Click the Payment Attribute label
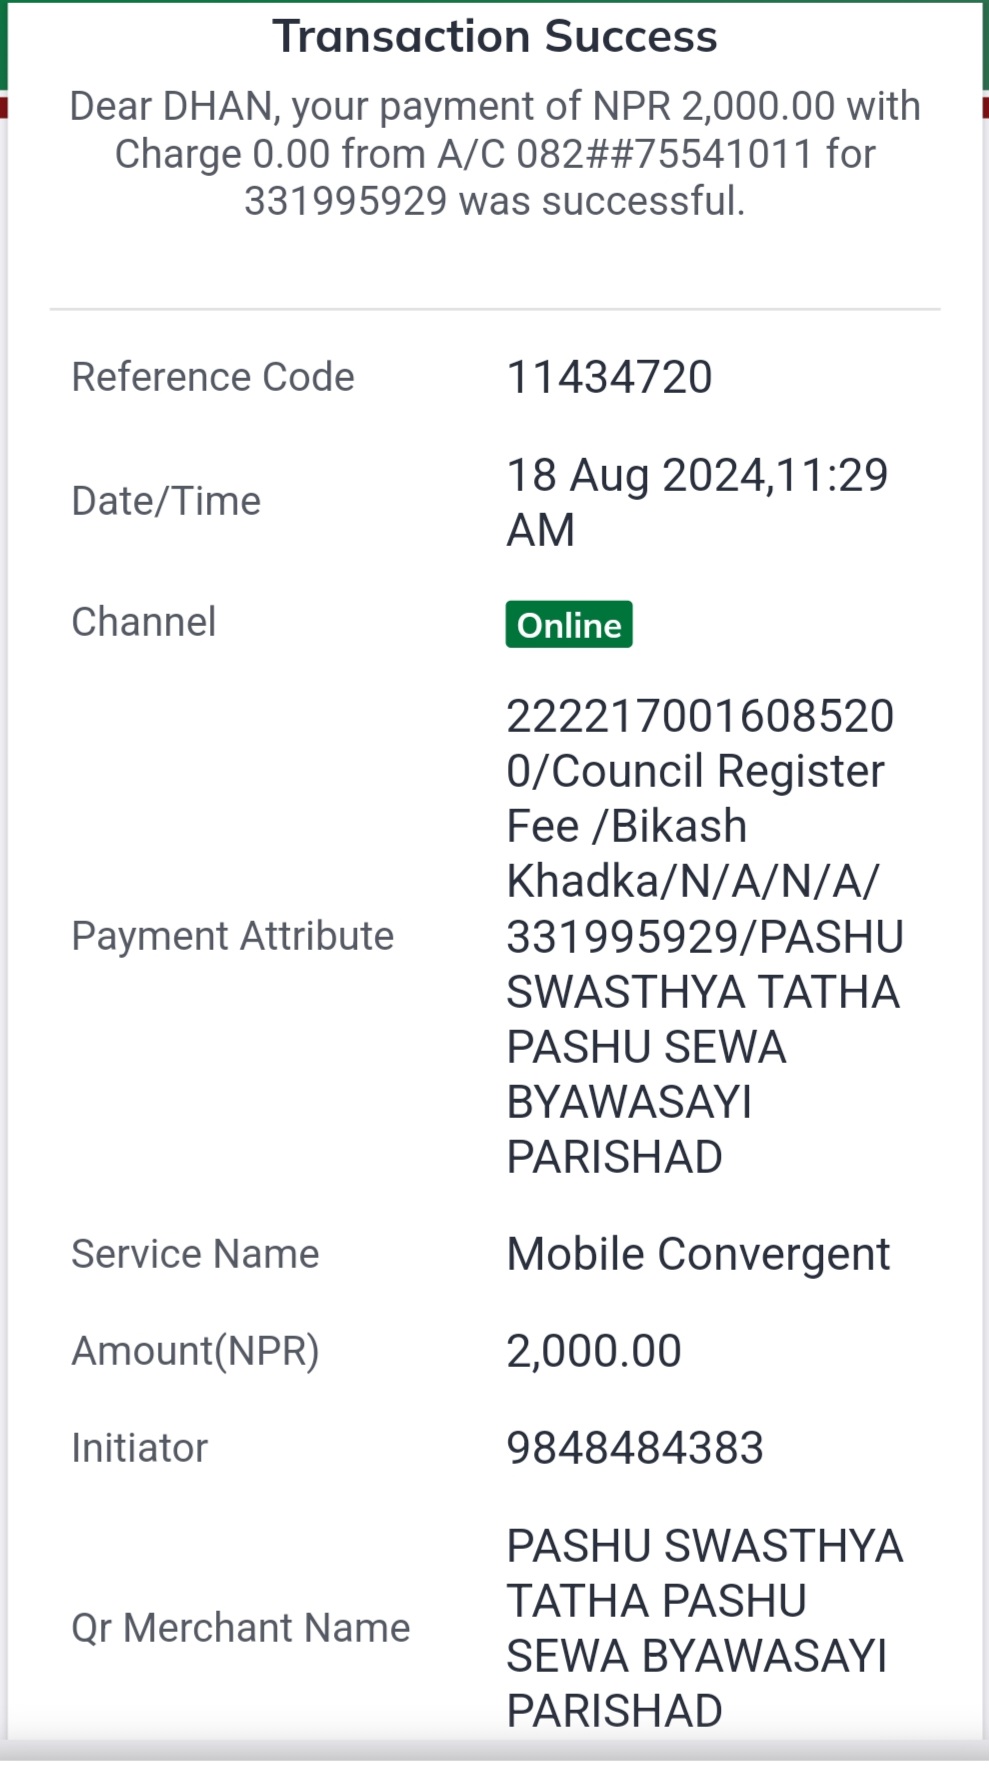This screenshot has height=1779, width=989. point(232,936)
